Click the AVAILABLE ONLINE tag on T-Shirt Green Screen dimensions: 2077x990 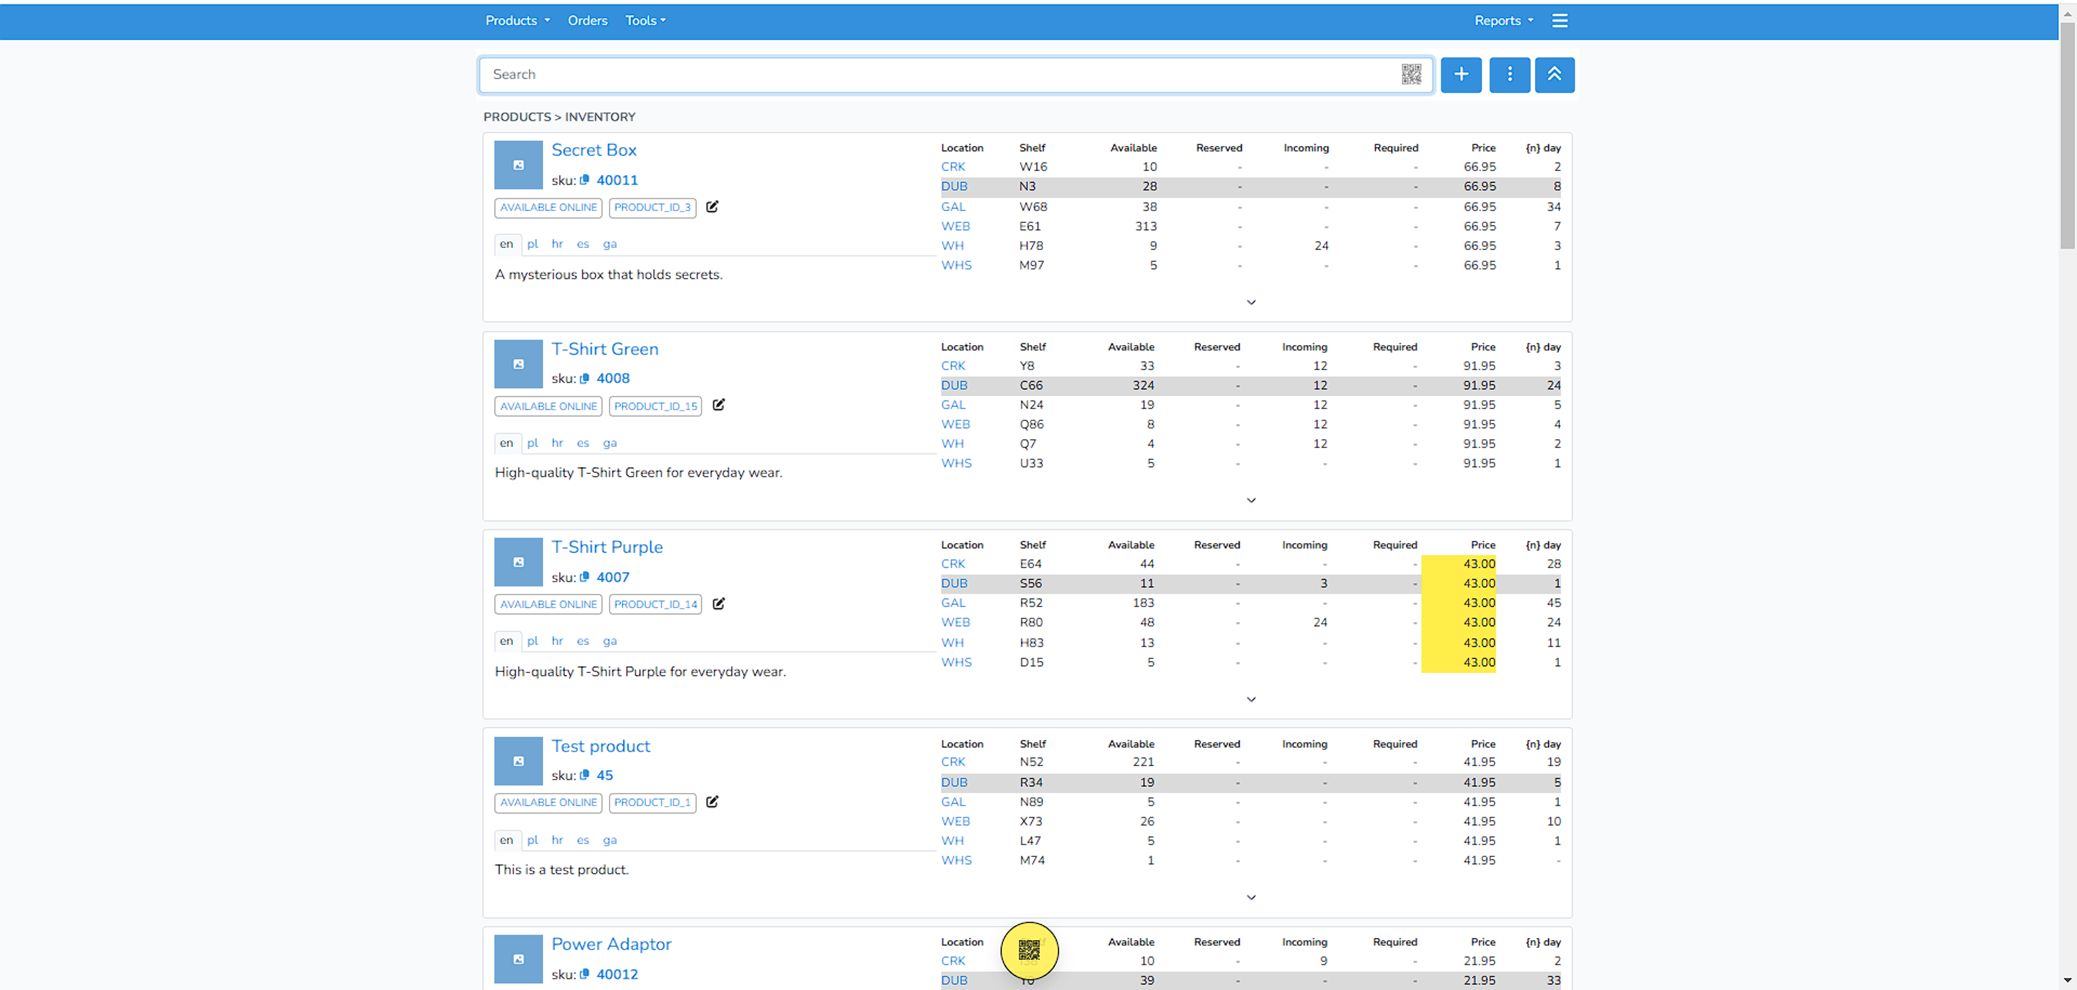pyautogui.click(x=548, y=406)
